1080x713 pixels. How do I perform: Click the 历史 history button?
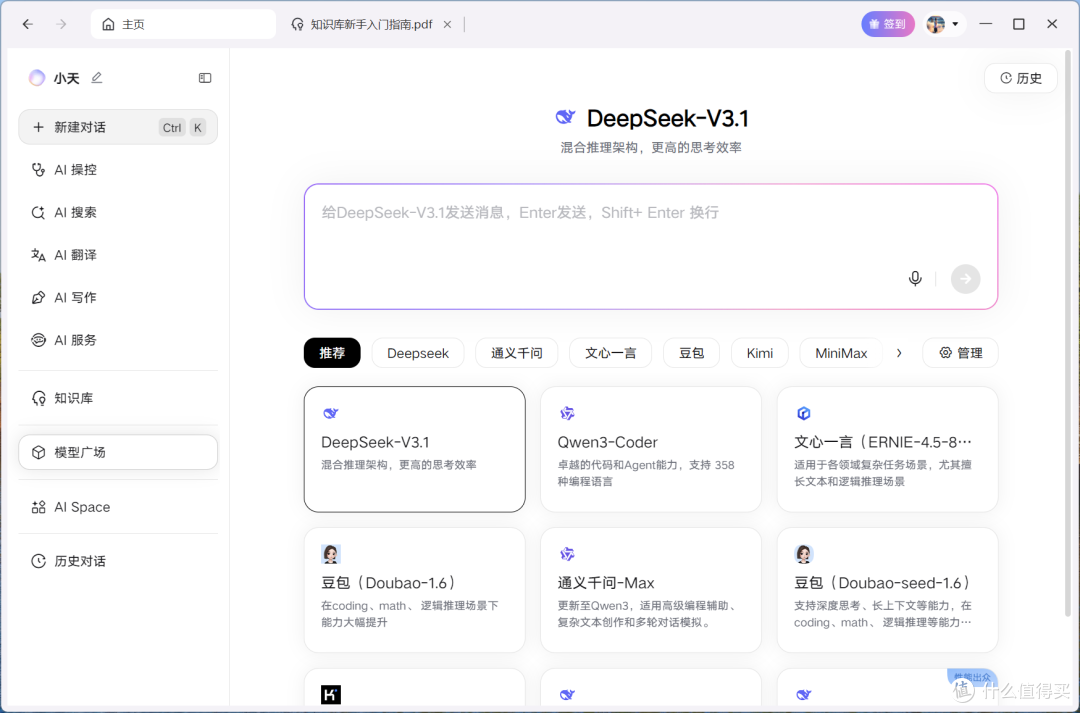(x=1020, y=78)
